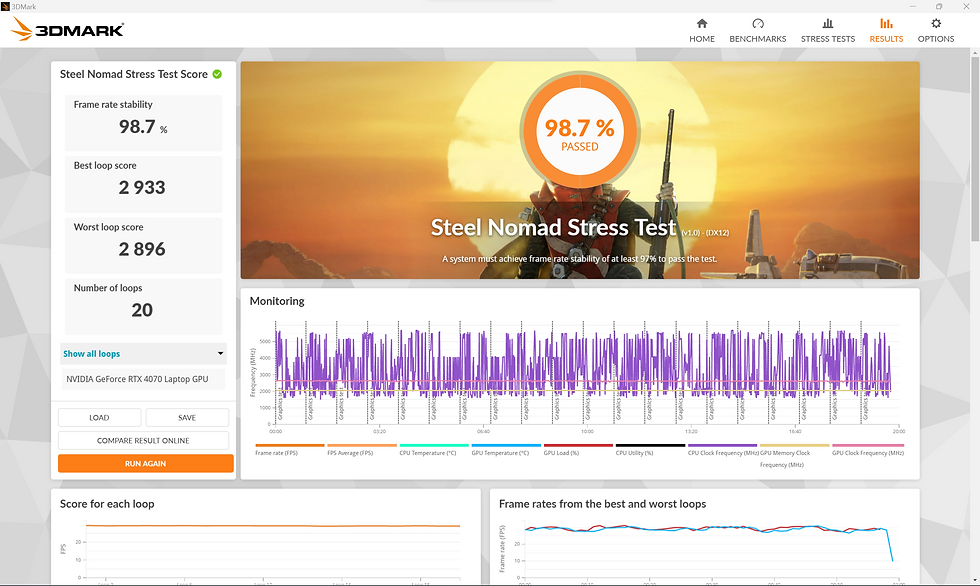Click the SAVE button

[x=187, y=417]
